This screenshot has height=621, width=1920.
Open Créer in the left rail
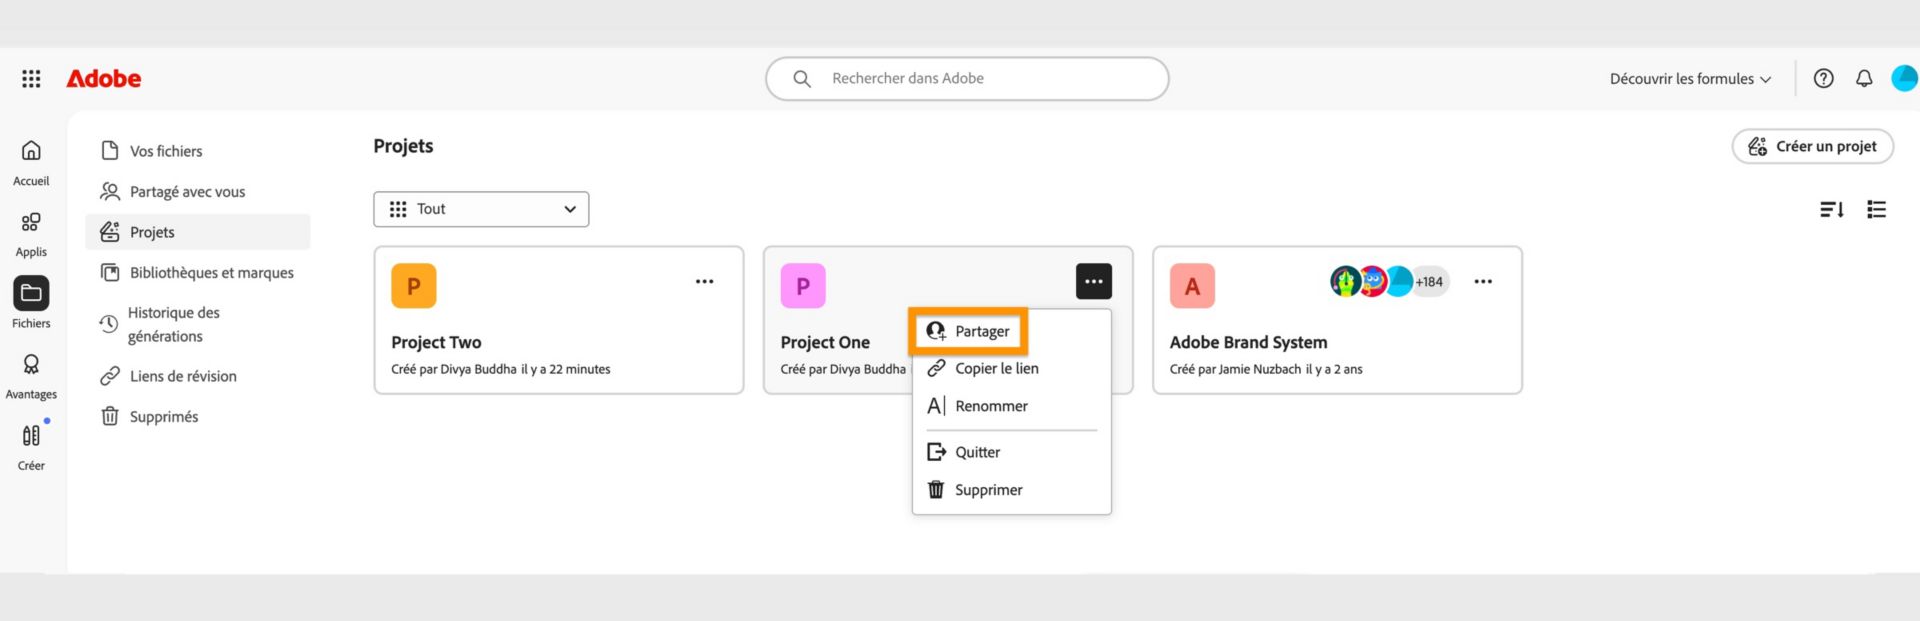pyautogui.click(x=31, y=447)
